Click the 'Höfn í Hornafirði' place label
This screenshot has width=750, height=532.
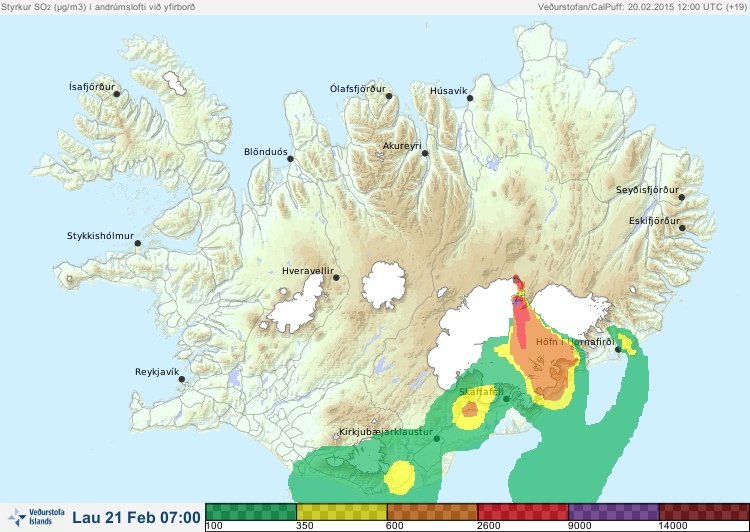coord(575,342)
